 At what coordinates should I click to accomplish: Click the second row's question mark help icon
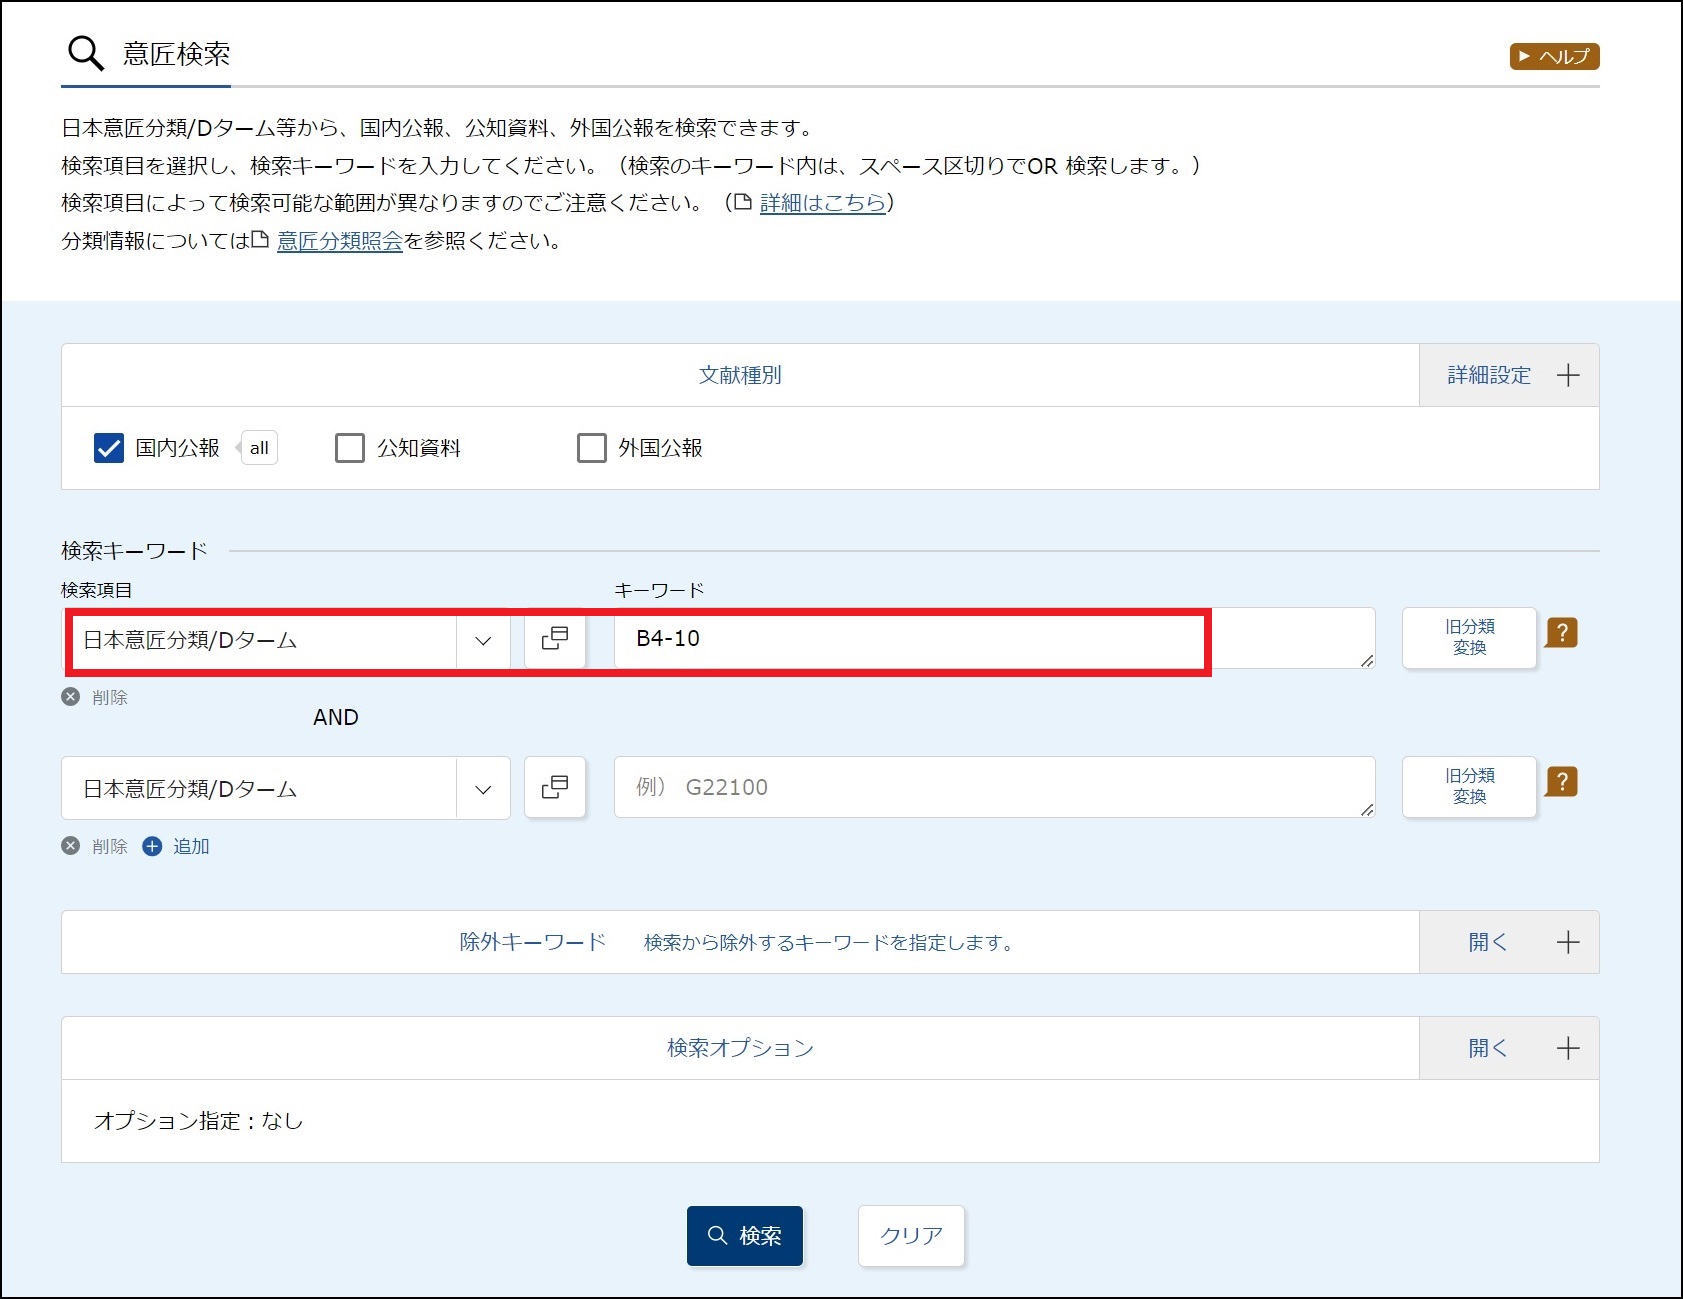click(x=1561, y=782)
